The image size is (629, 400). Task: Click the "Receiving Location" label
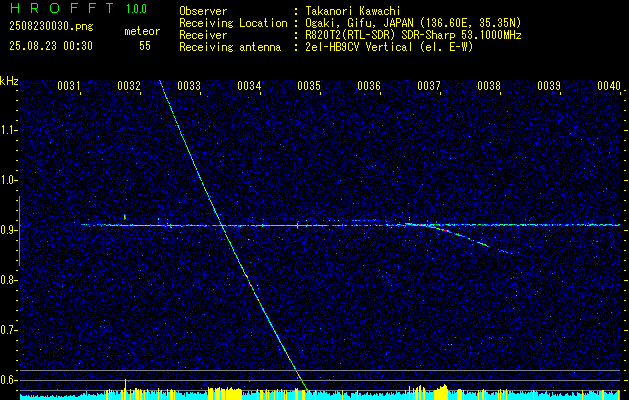[233, 23]
